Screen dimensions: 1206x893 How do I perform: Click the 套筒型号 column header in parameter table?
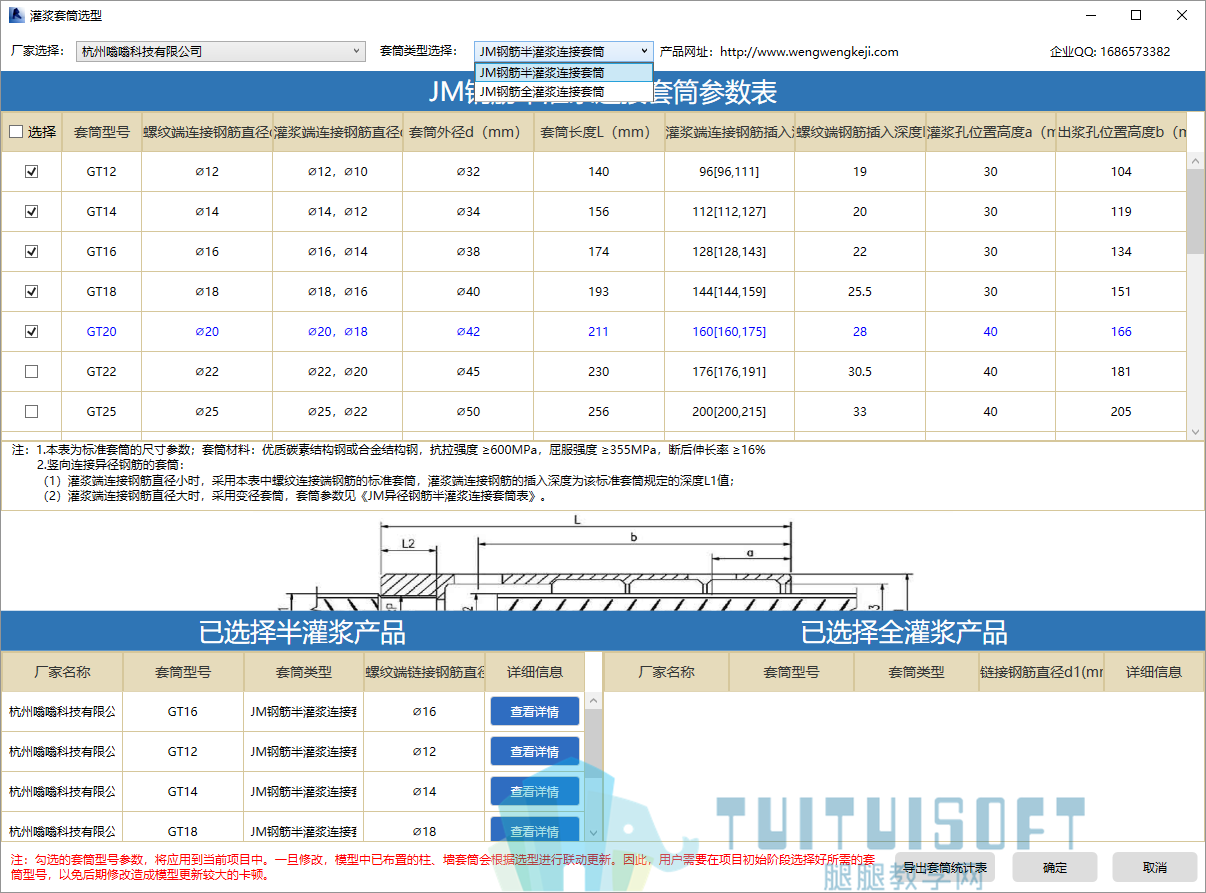tap(101, 132)
